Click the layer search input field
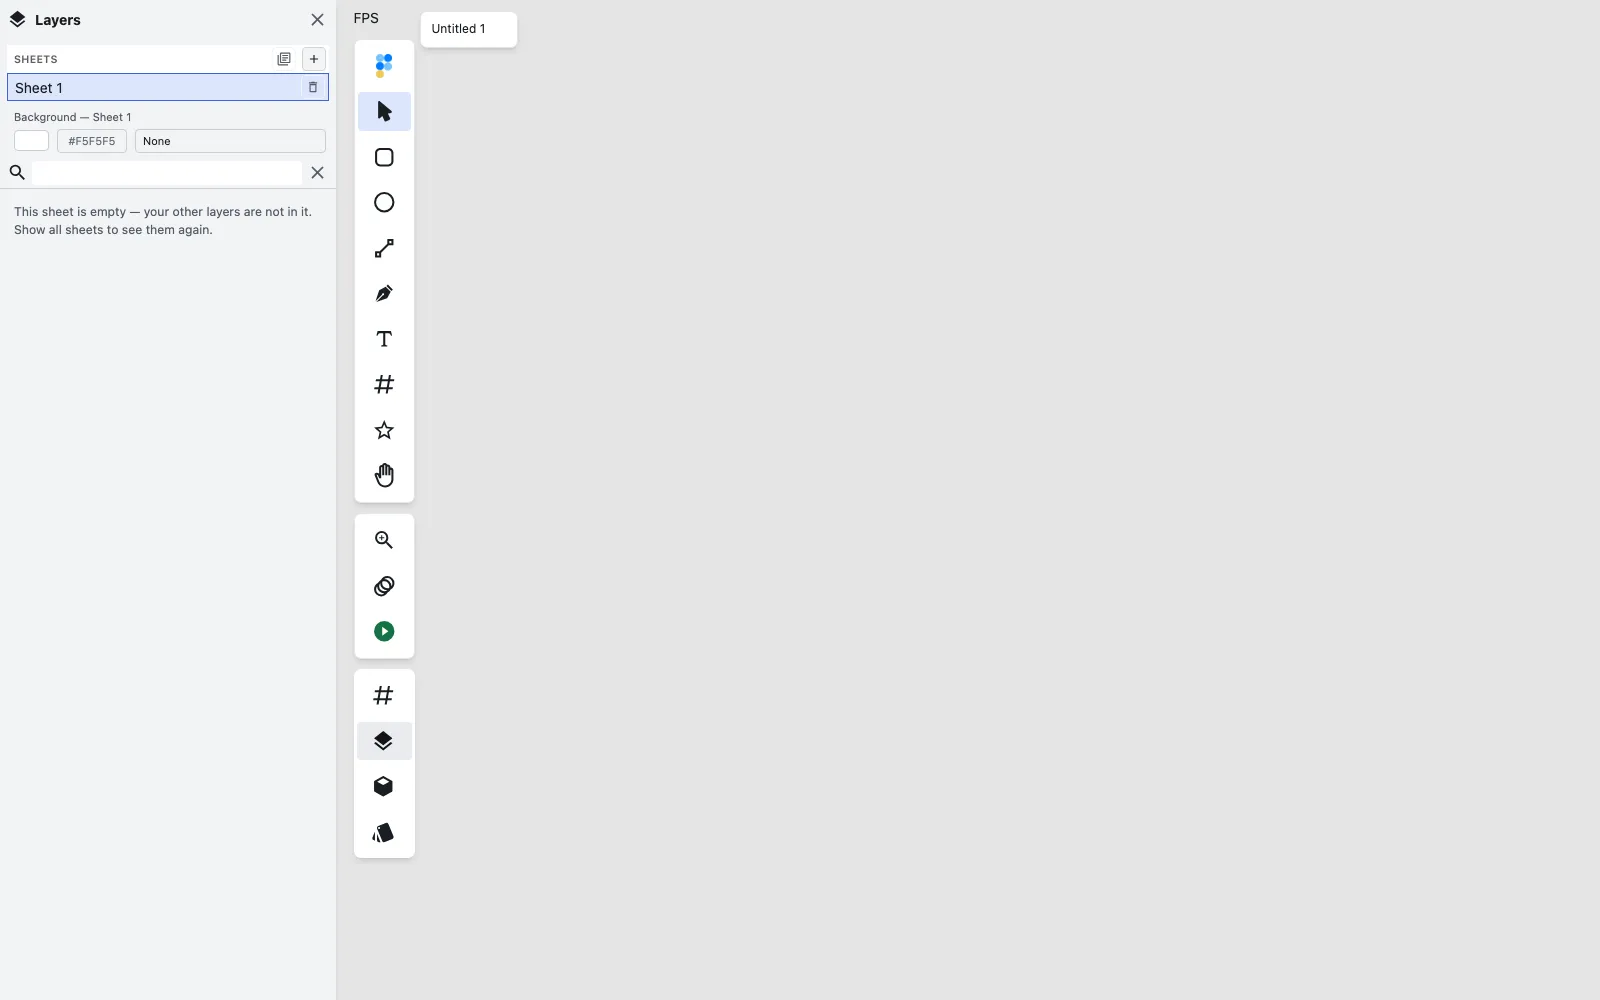The width and height of the screenshot is (1600, 1000). point(167,173)
